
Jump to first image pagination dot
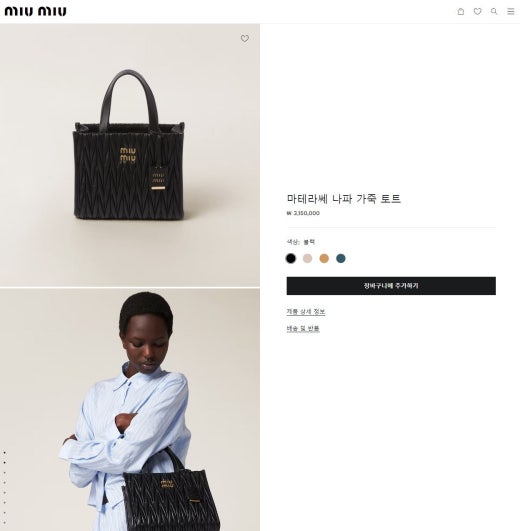pyautogui.click(x=5, y=452)
